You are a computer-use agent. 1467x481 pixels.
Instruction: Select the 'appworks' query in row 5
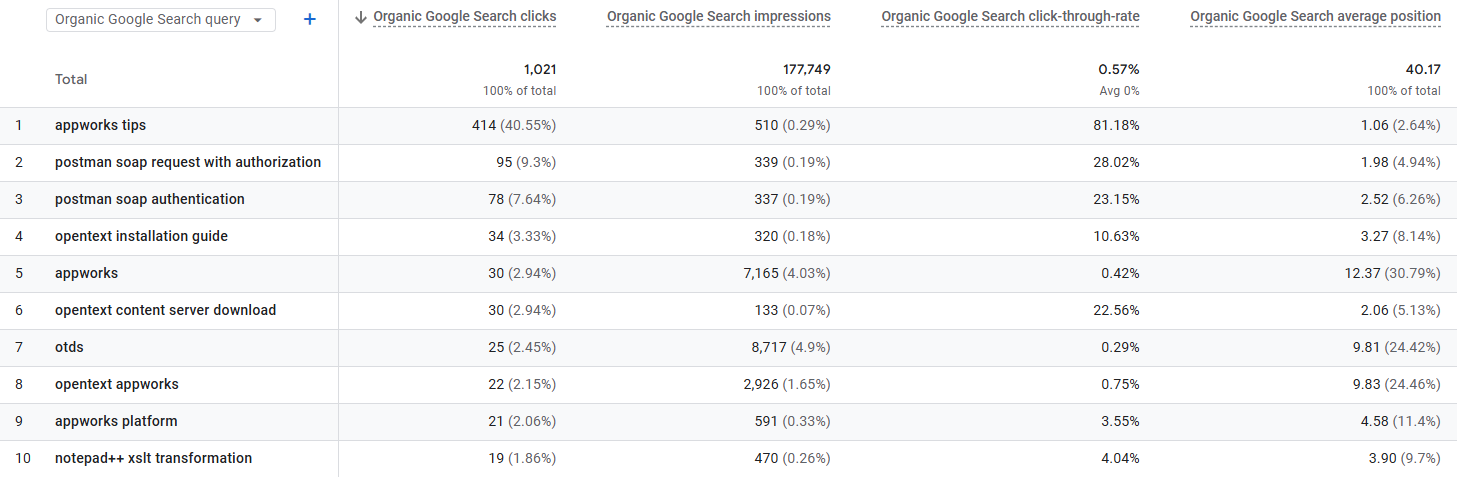[x=86, y=274]
